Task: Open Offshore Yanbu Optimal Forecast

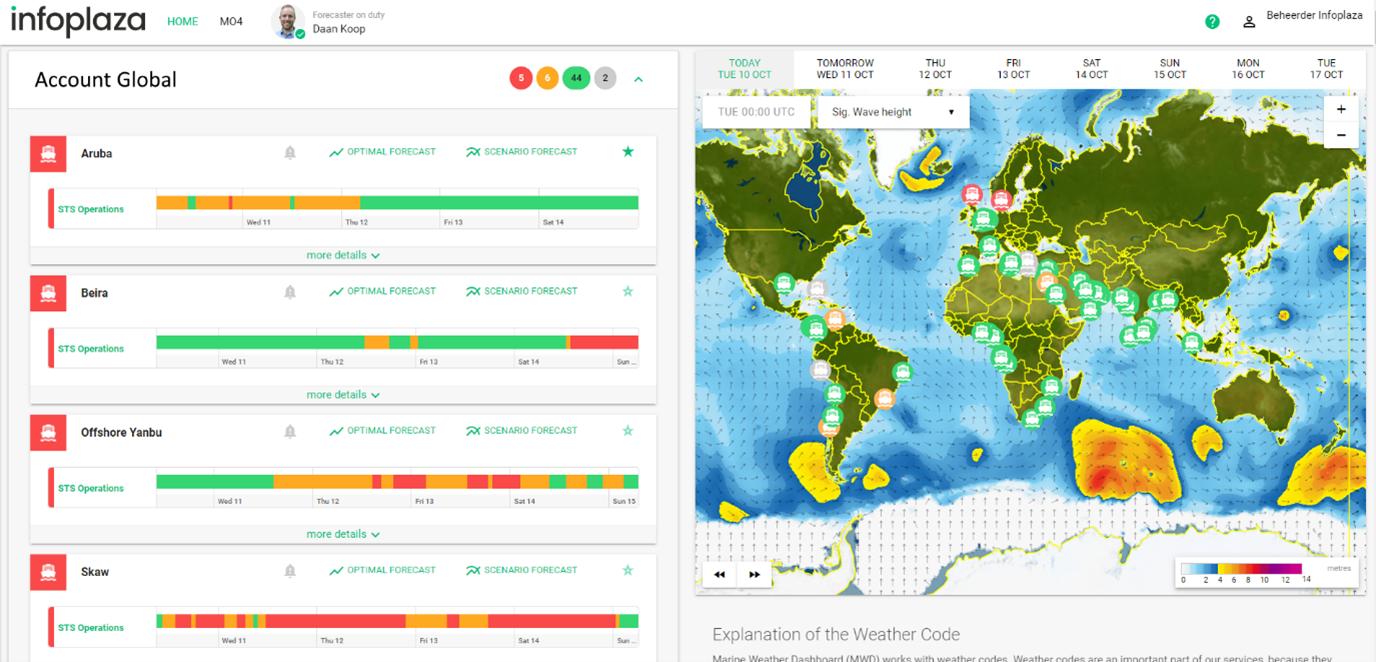Action: point(382,431)
